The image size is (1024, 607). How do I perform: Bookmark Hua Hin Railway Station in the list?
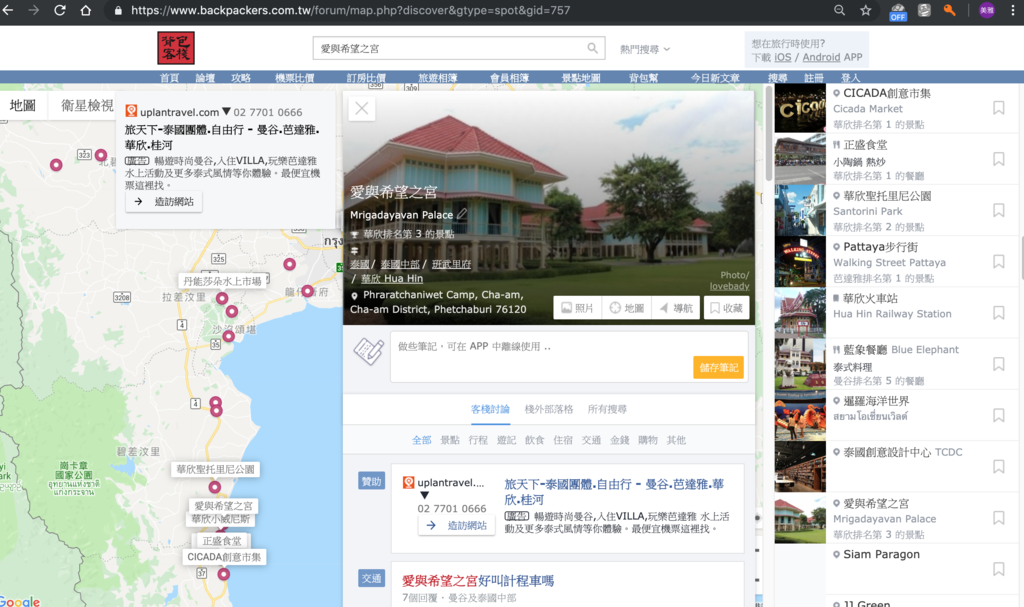tap(999, 313)
